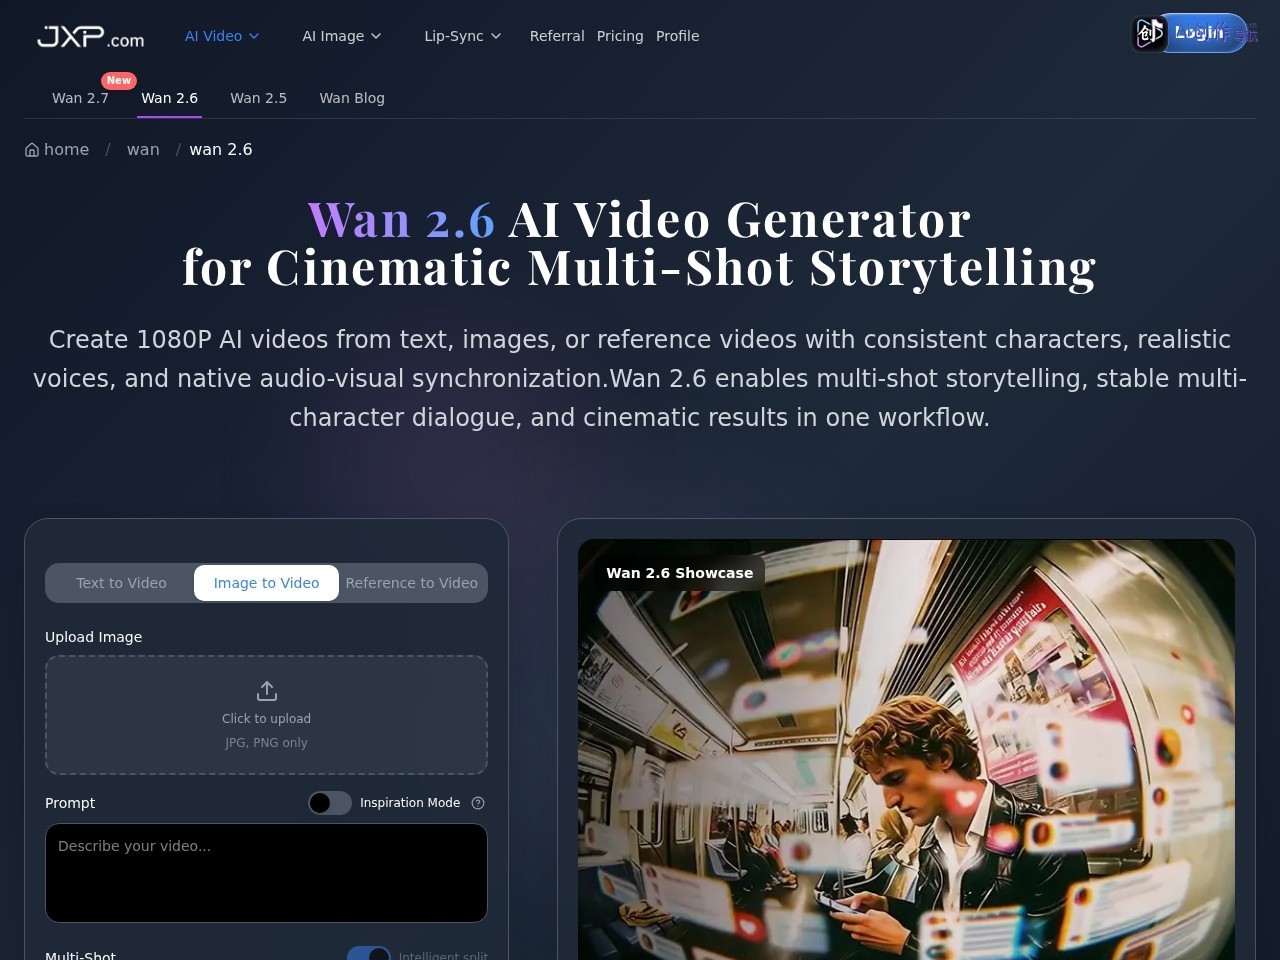
Task: Switch to Text to Video mode
Action: click(x=121, y=583)
